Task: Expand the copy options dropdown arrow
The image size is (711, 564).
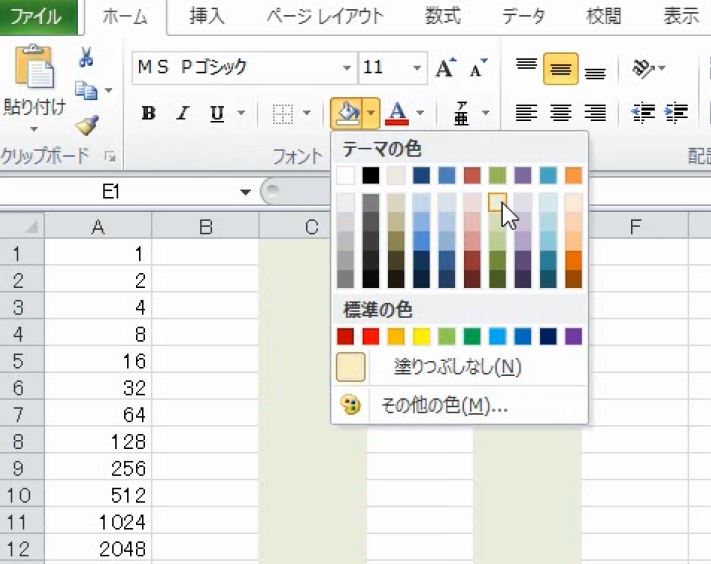Action: [x=108, y=90]
